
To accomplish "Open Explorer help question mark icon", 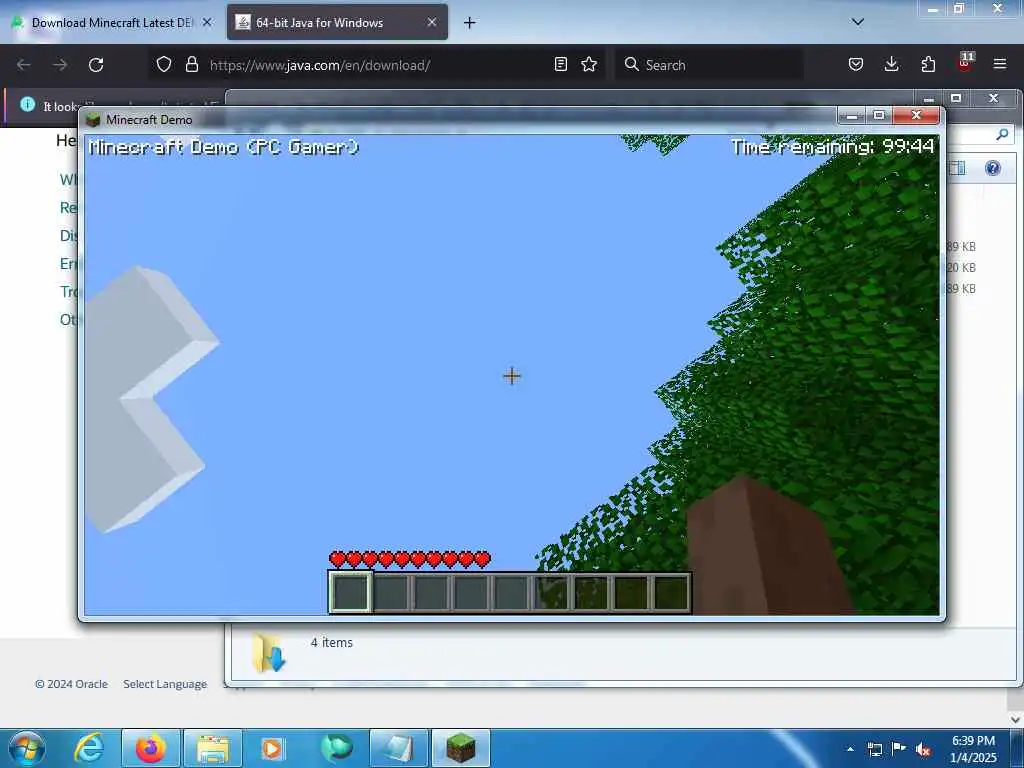I will (993, 168).
